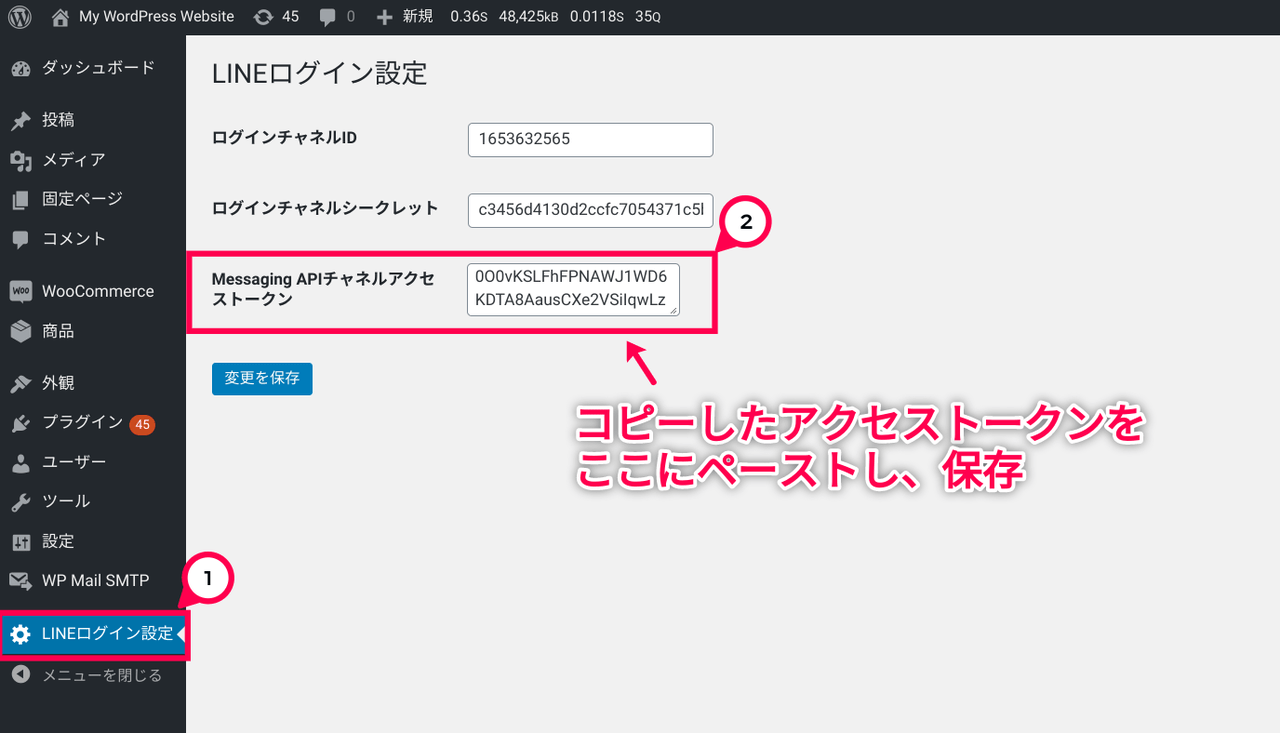The image size is (1280, 733).
Task: Open the 新規 new content menu
Action: (x=419, y=17)
